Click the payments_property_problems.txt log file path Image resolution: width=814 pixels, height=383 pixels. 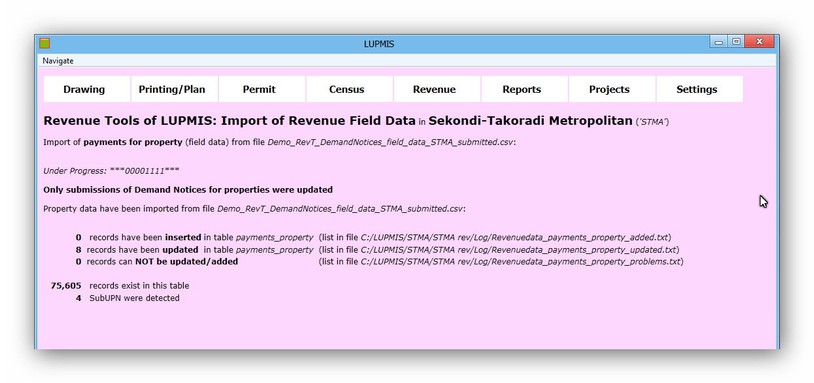pyautogui.click(x=522, y=262)
